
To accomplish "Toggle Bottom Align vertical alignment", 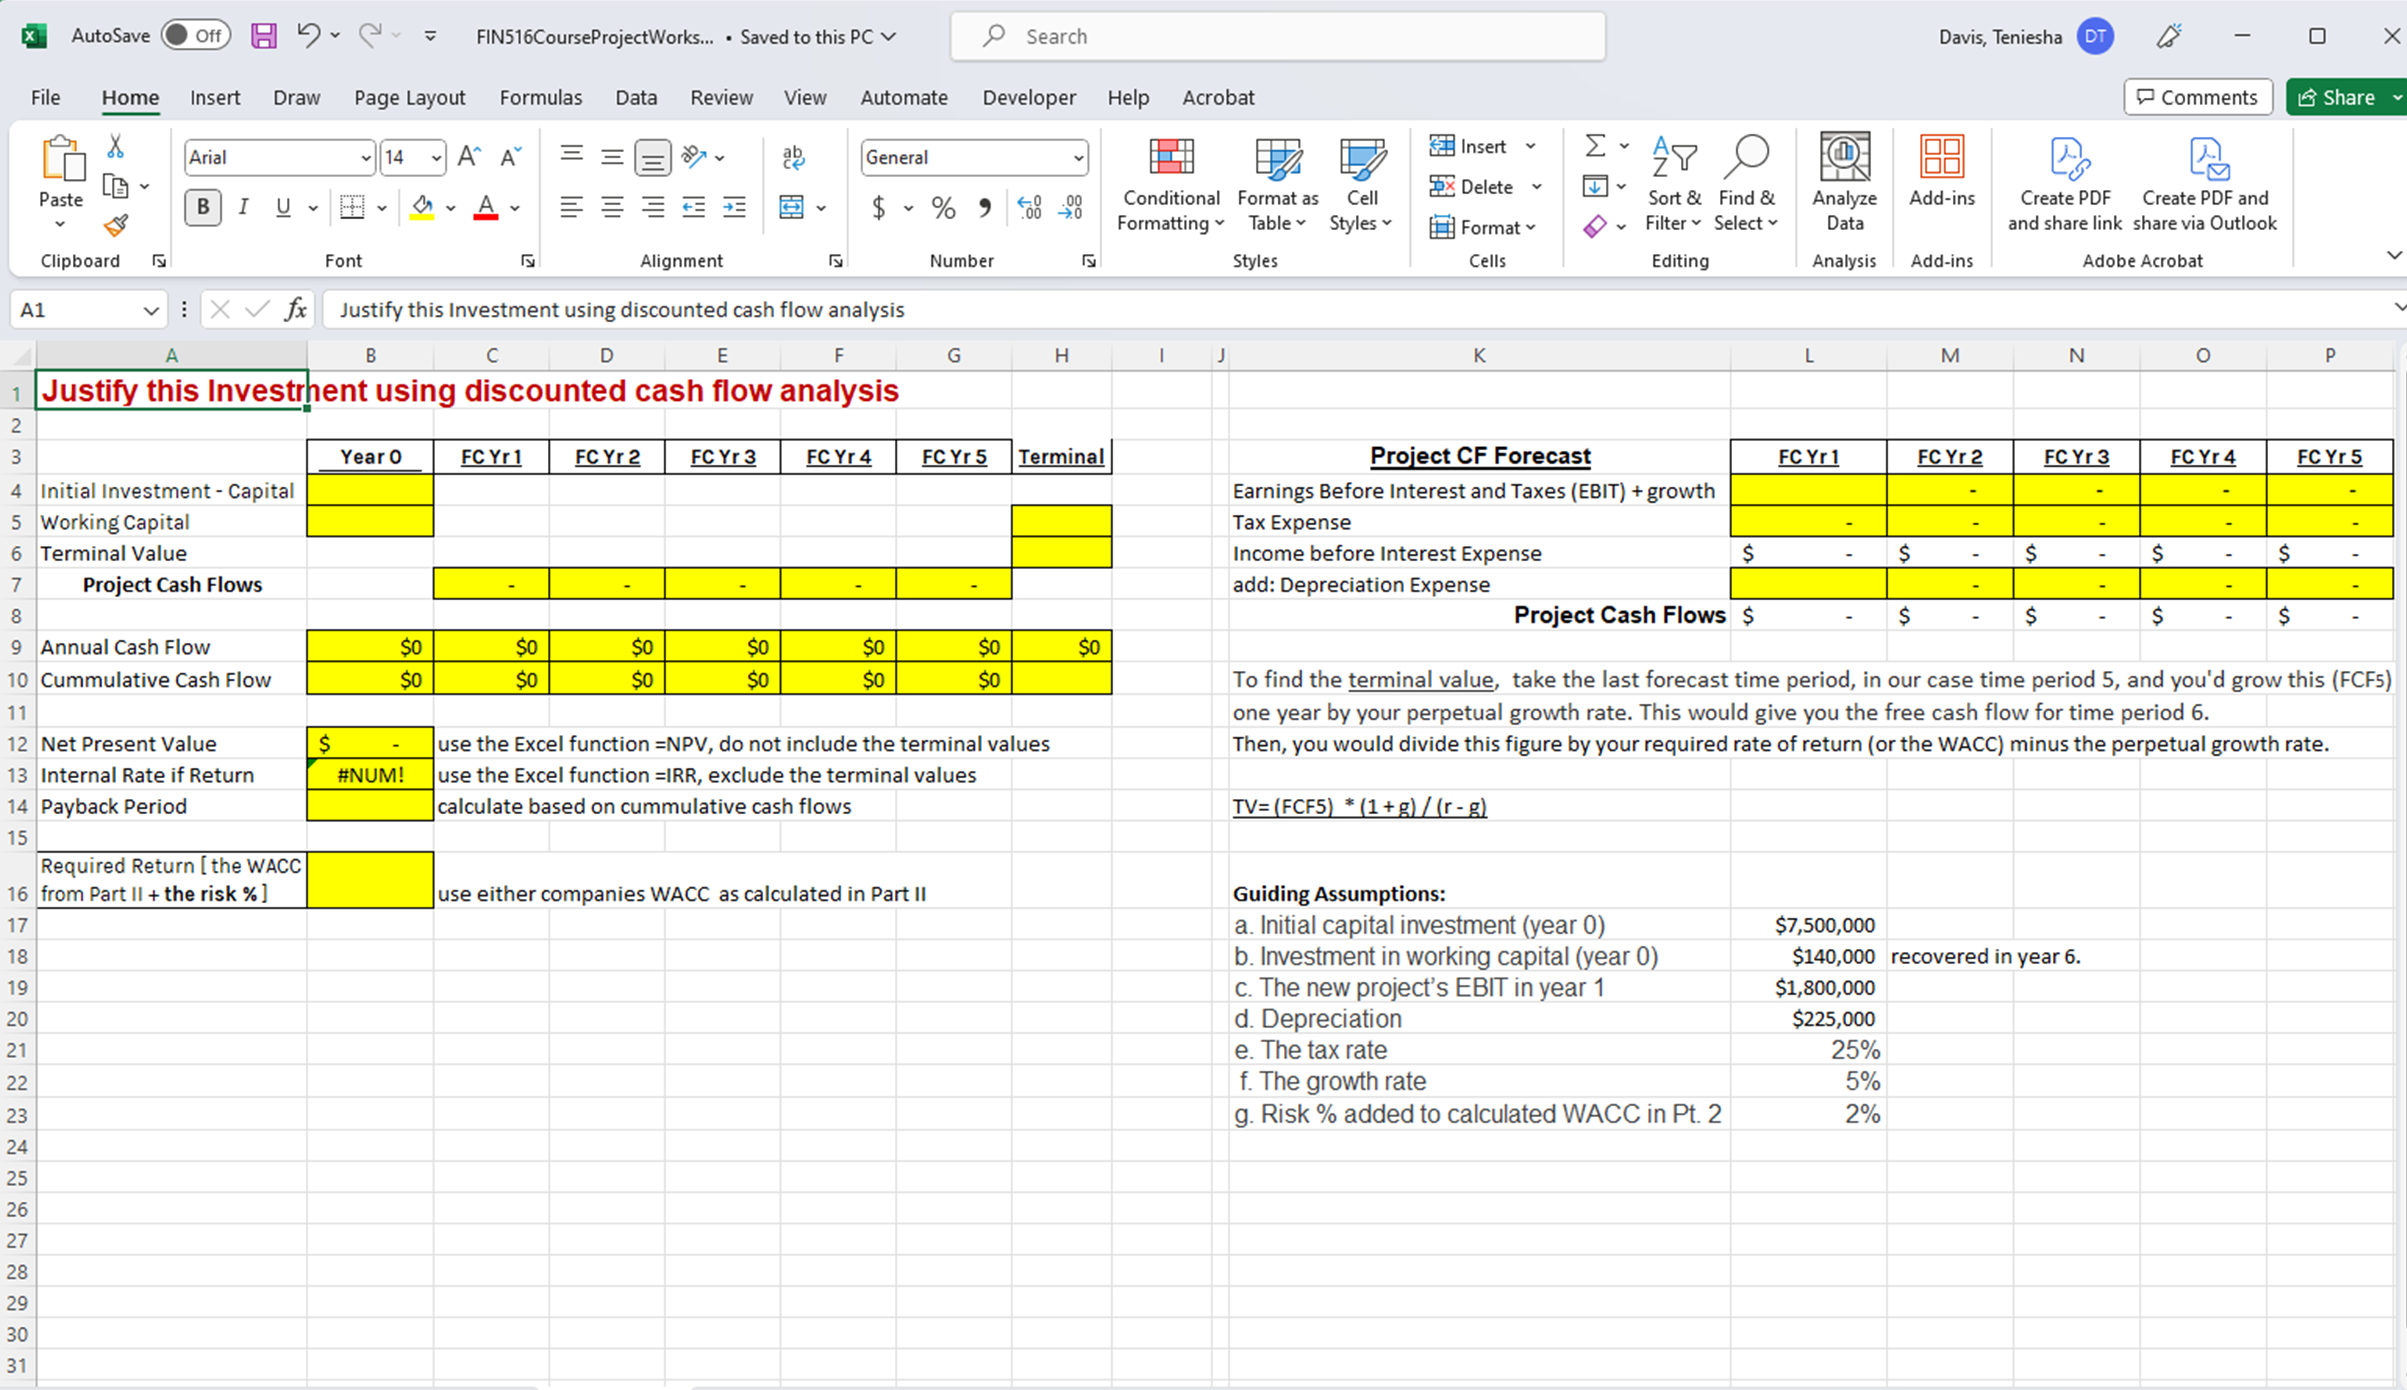I will tap(653, 157).
